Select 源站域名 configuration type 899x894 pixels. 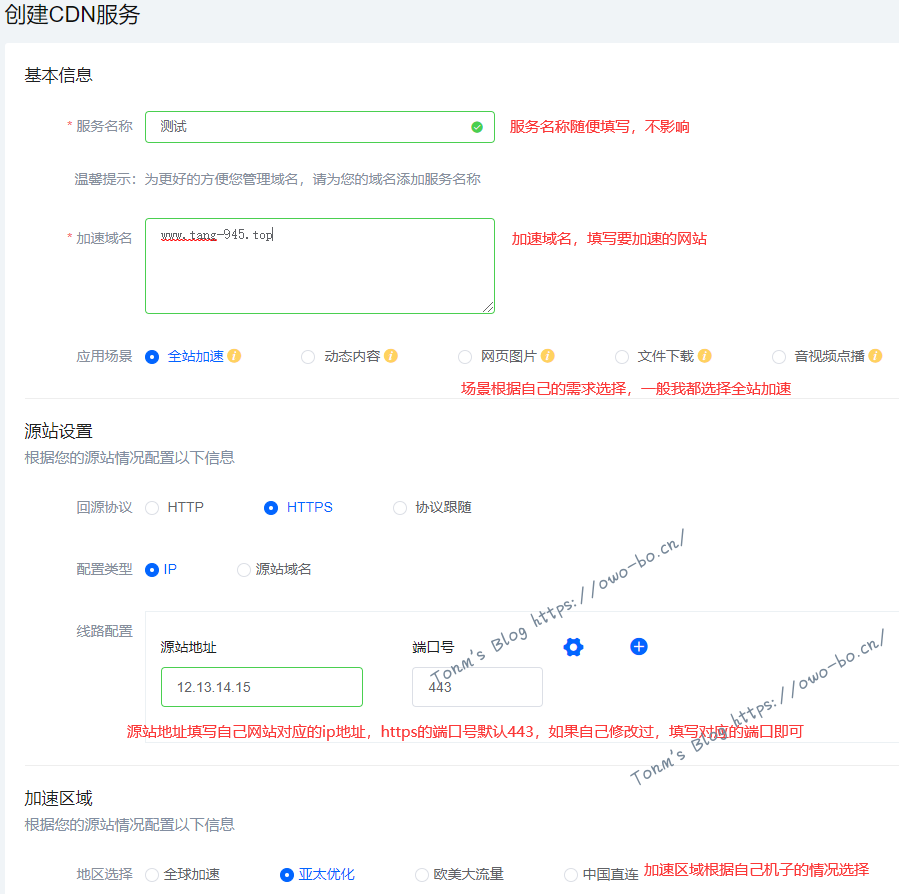[244, 570]
